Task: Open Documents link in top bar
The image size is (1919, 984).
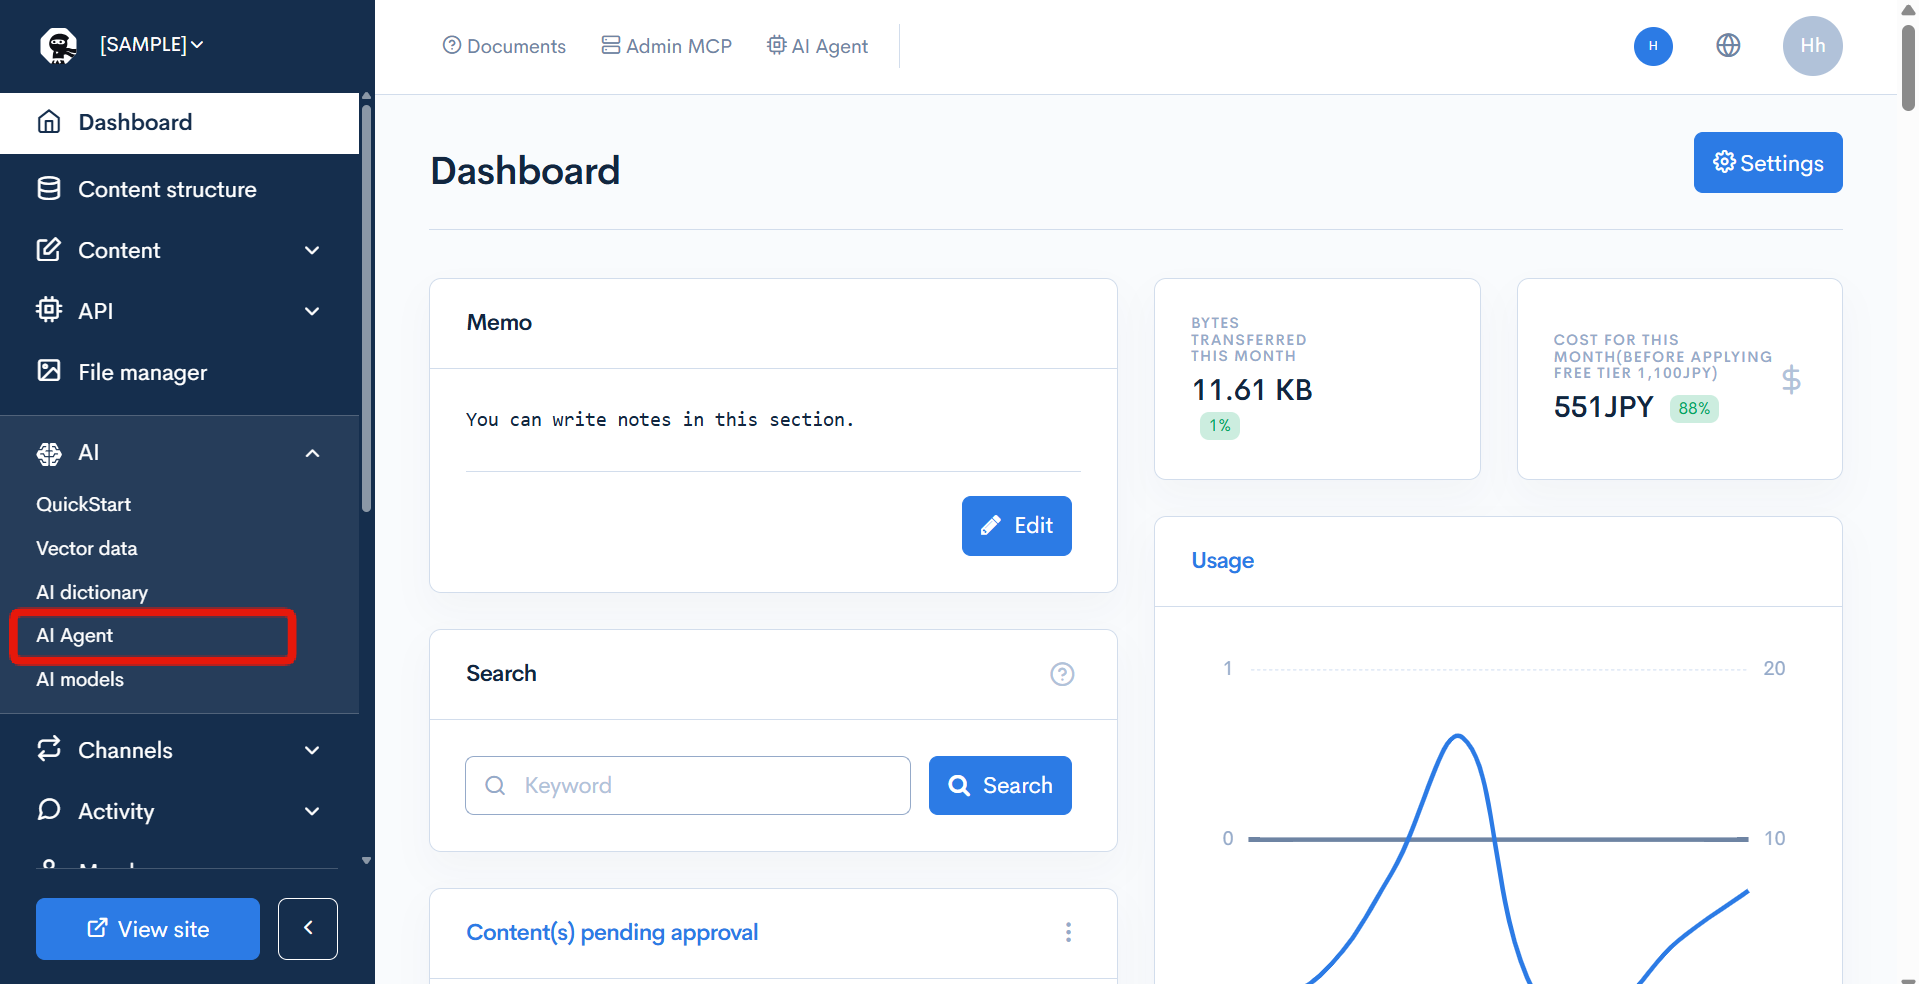Action: pyautogui.click(x=504, y=46)
